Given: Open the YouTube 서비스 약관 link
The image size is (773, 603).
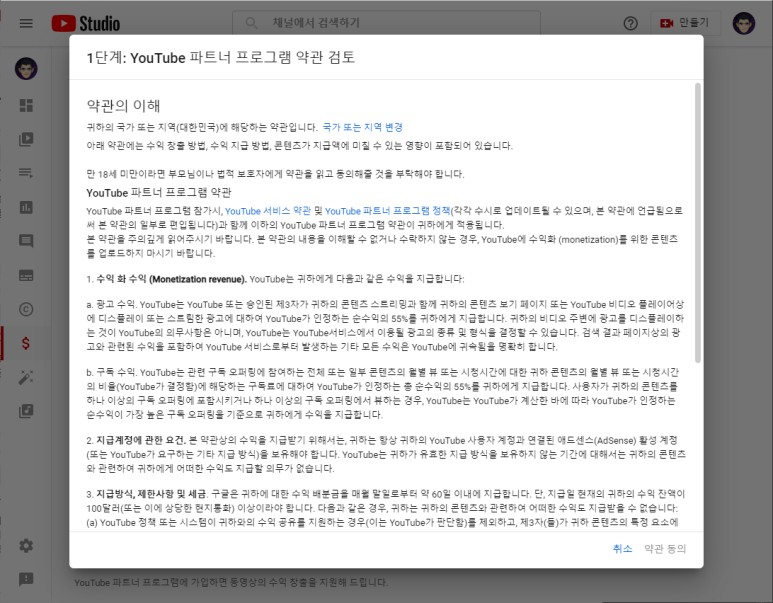Looking at the screenshot, I should 268,211.
